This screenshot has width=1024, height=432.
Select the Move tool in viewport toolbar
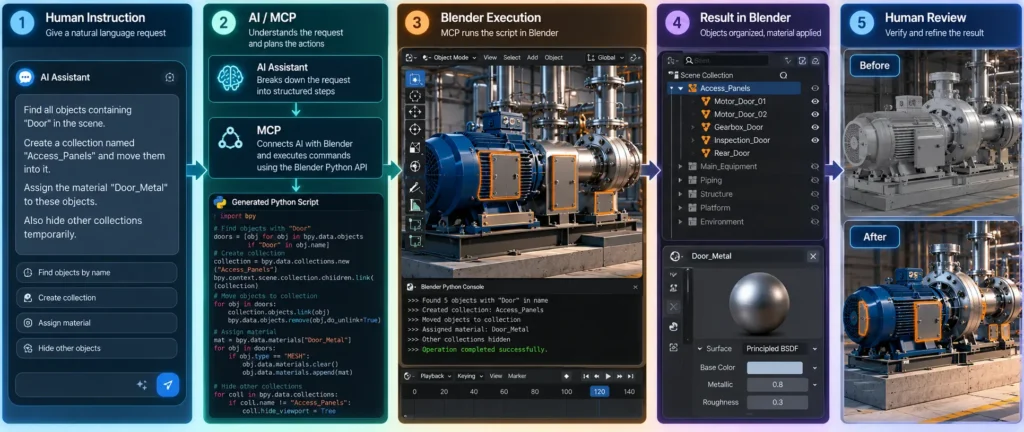tap(415, 112)
